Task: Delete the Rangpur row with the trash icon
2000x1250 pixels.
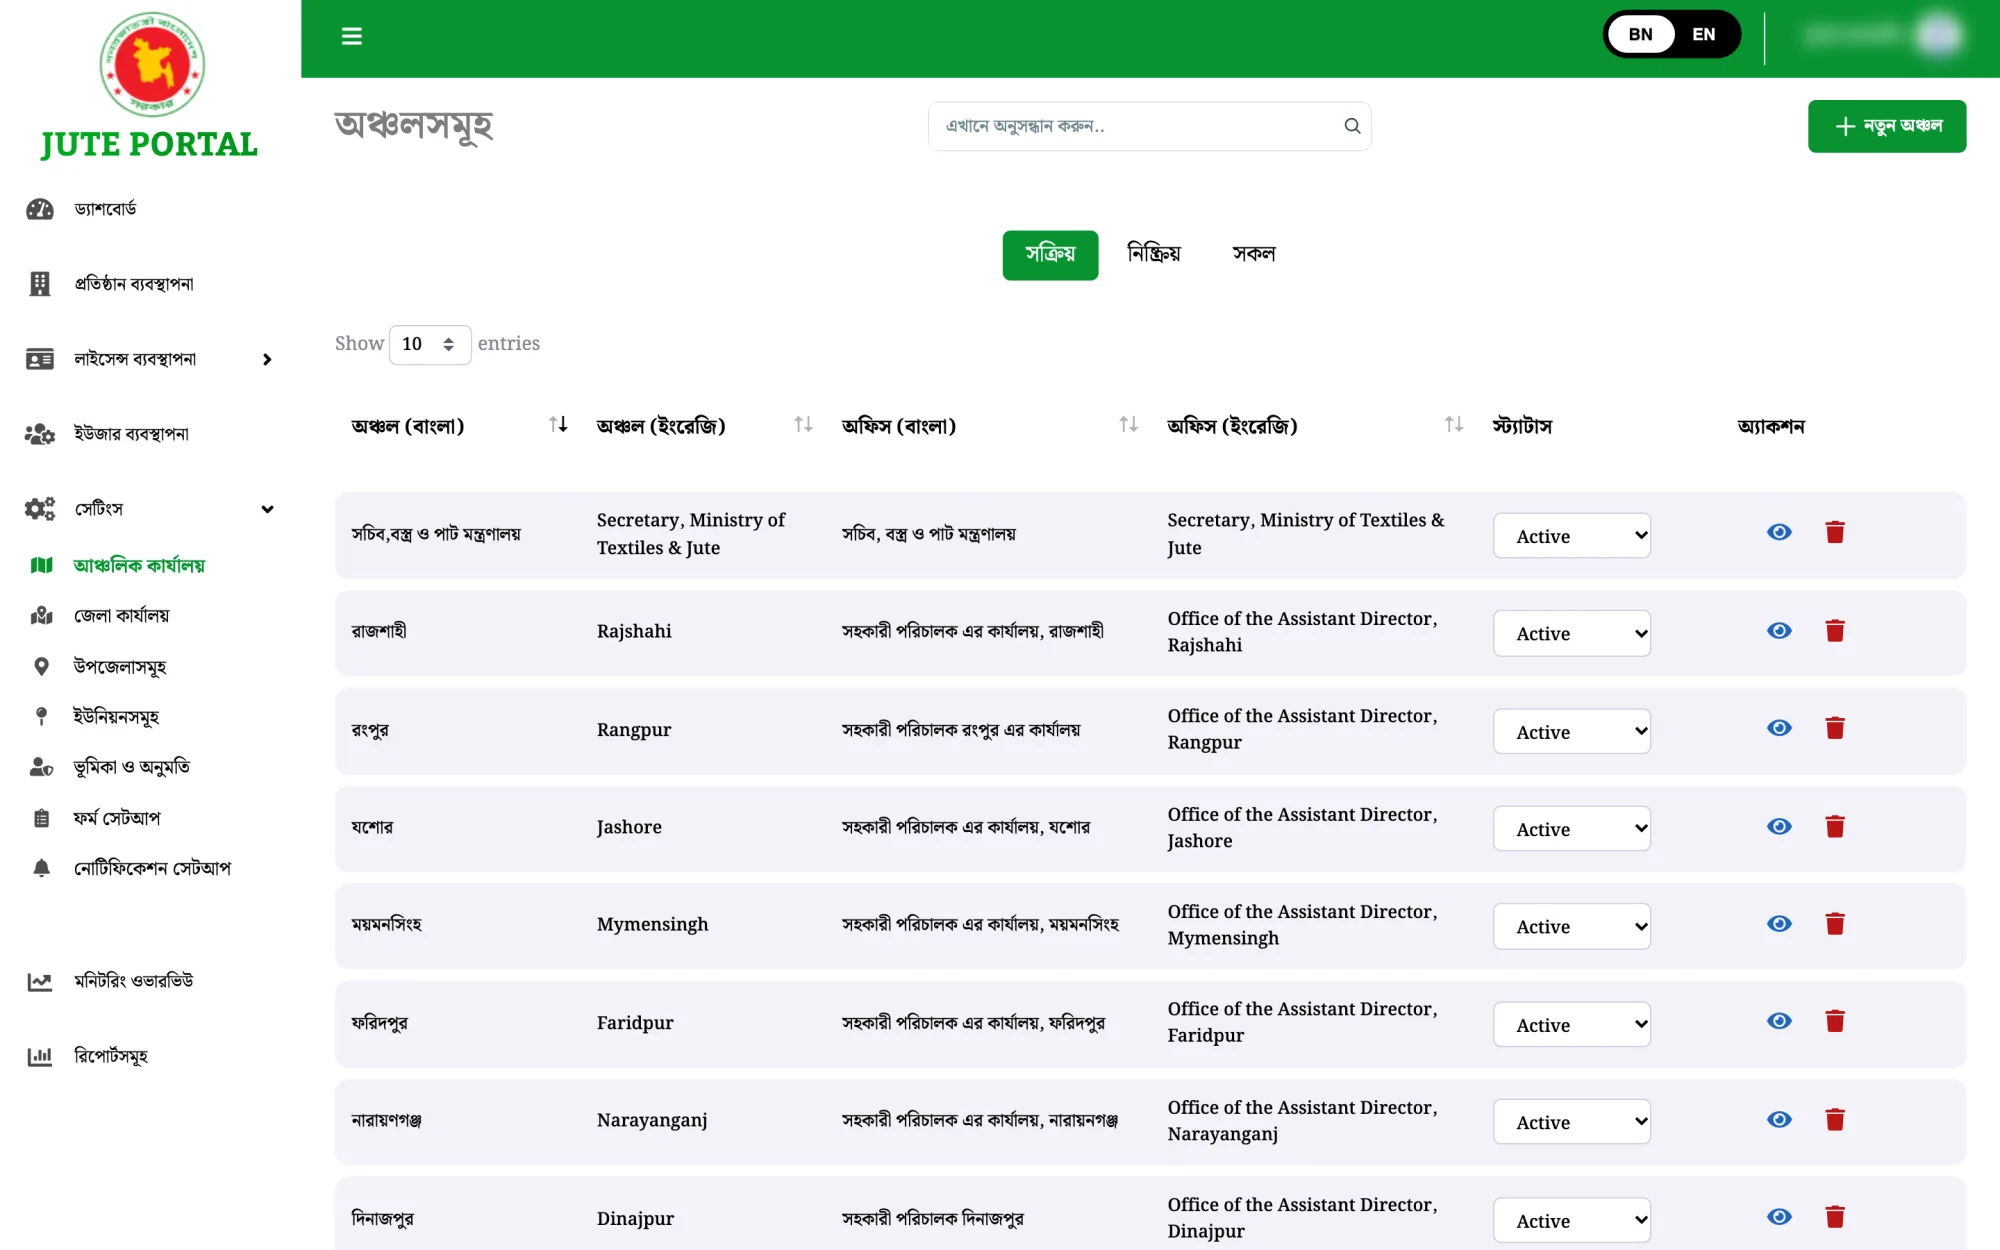Action: (x=1835, y=728)
